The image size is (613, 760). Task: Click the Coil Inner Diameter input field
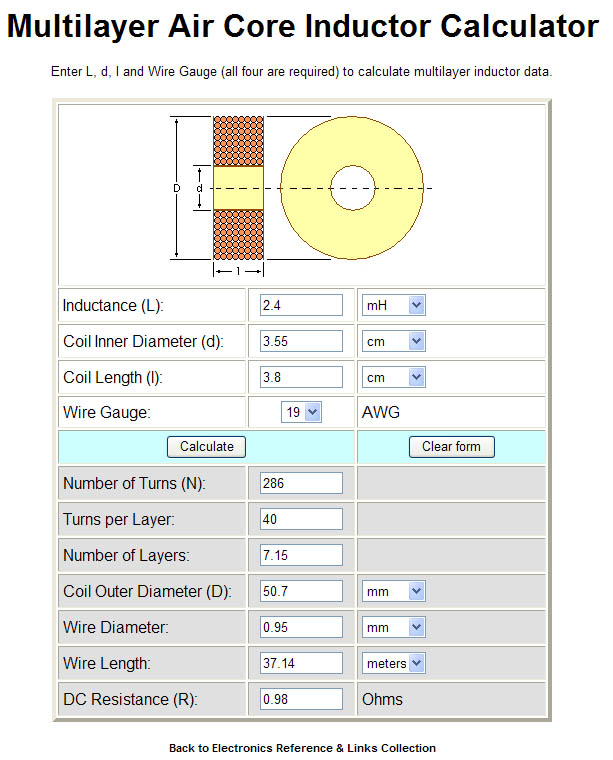tap(301, 341)
